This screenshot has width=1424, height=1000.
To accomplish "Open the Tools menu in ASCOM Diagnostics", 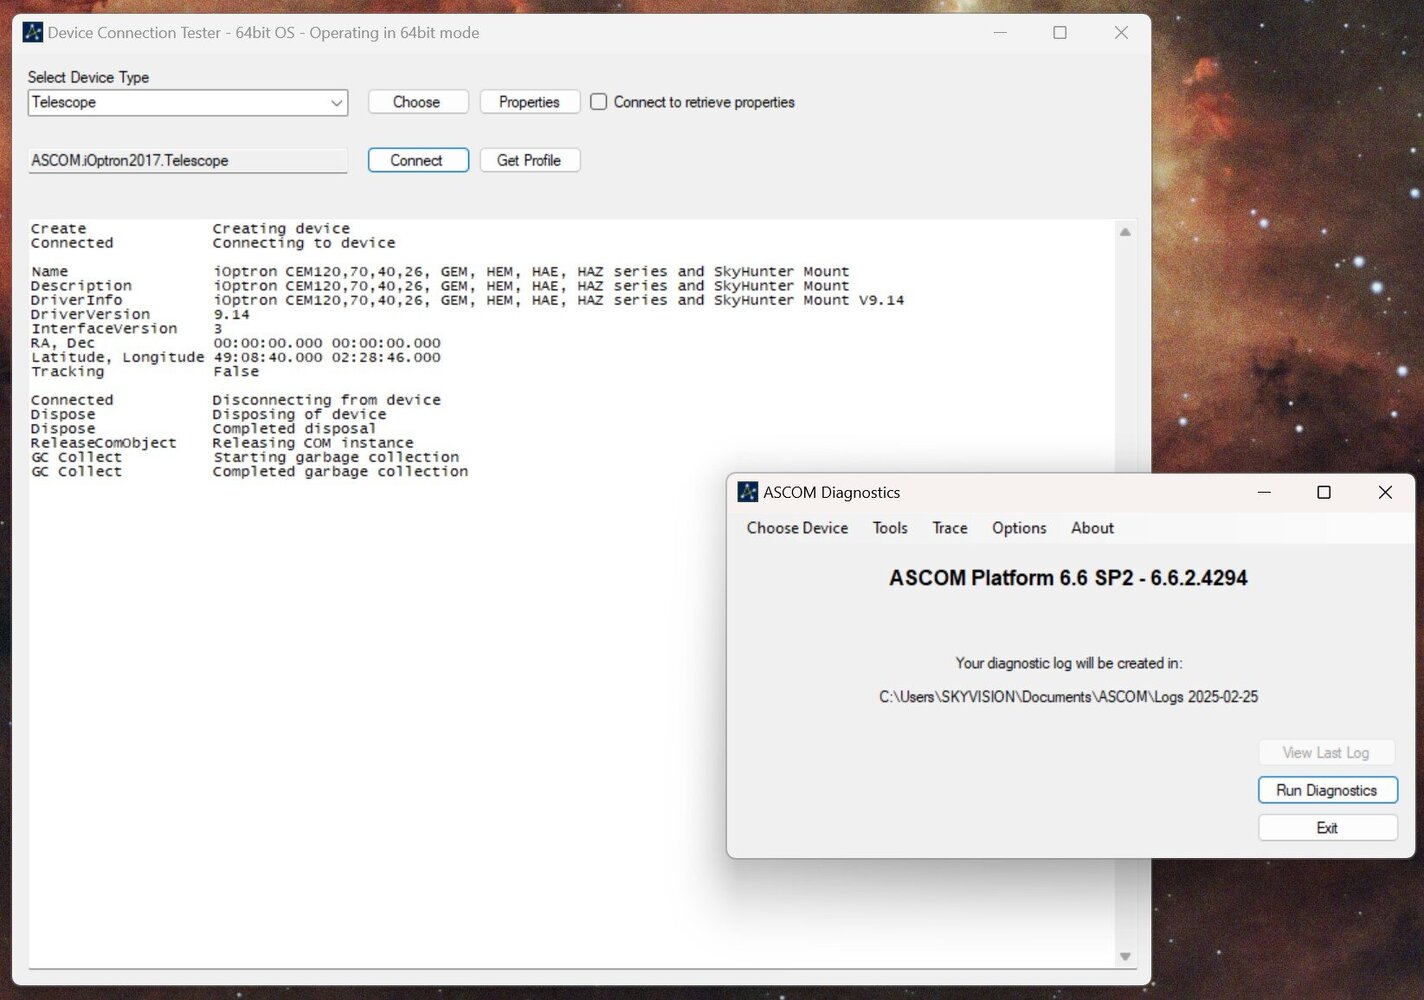I will pos(890,528).
